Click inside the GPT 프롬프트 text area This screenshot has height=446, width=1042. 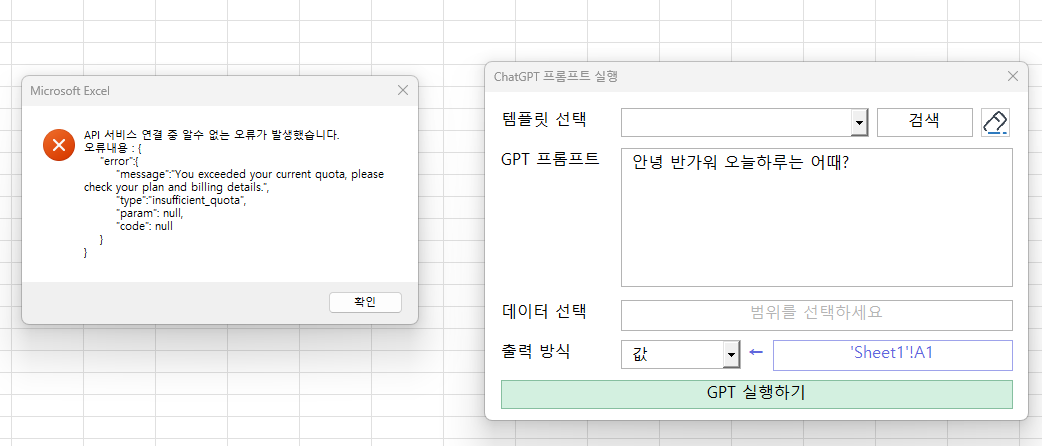(x=816, y=230)
